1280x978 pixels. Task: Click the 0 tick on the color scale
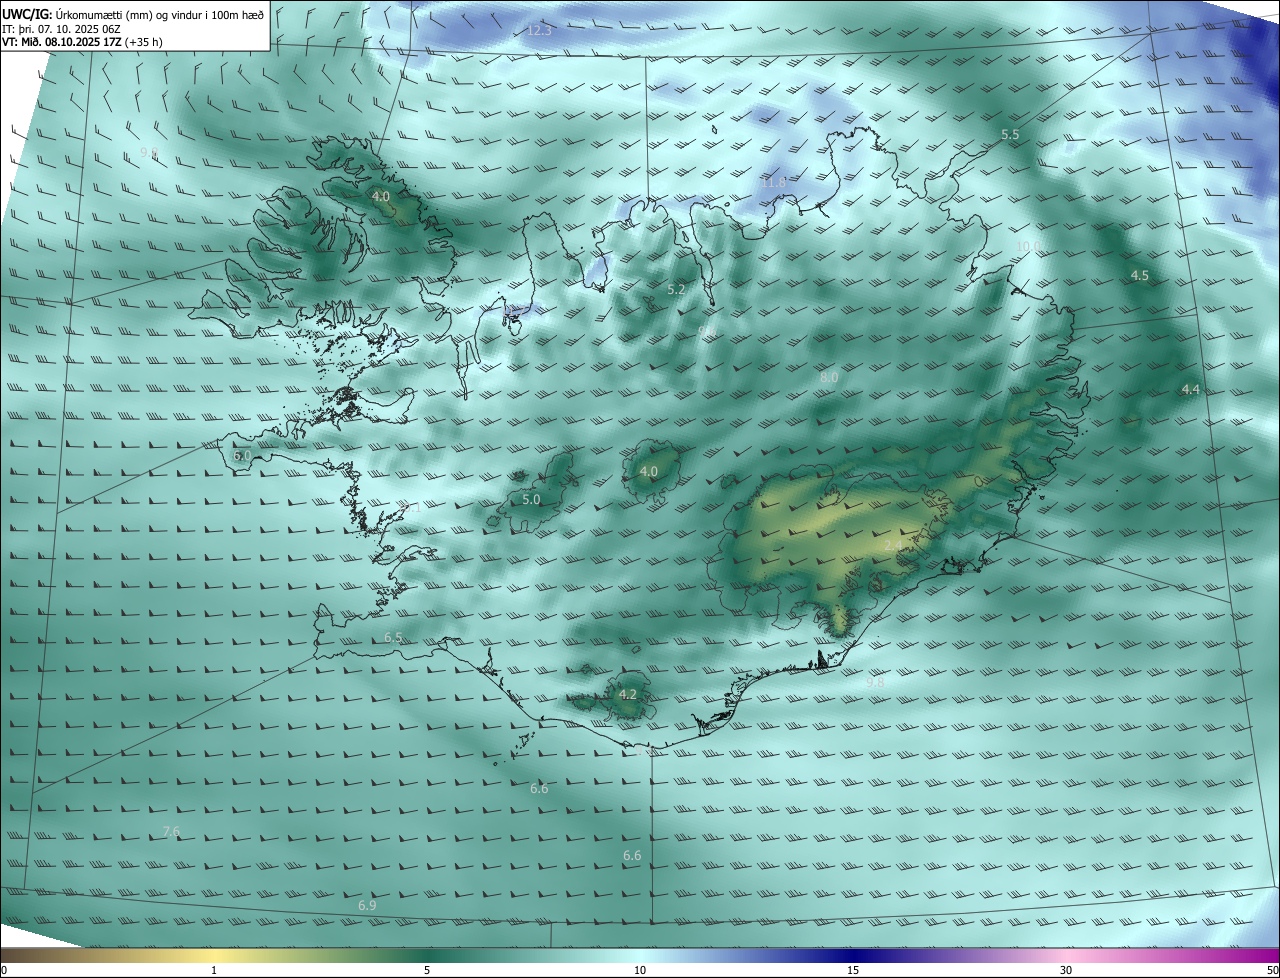coord(3,971)
